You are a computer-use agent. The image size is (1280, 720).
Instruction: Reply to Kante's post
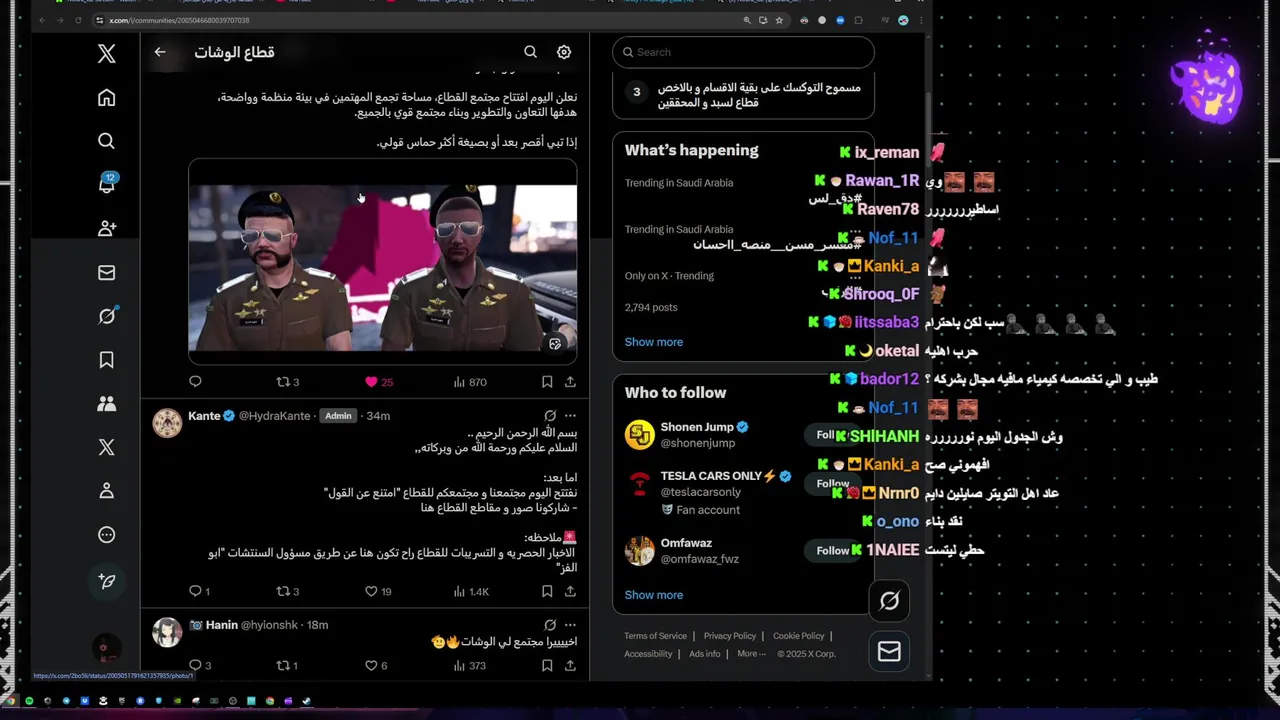(199, 592)
